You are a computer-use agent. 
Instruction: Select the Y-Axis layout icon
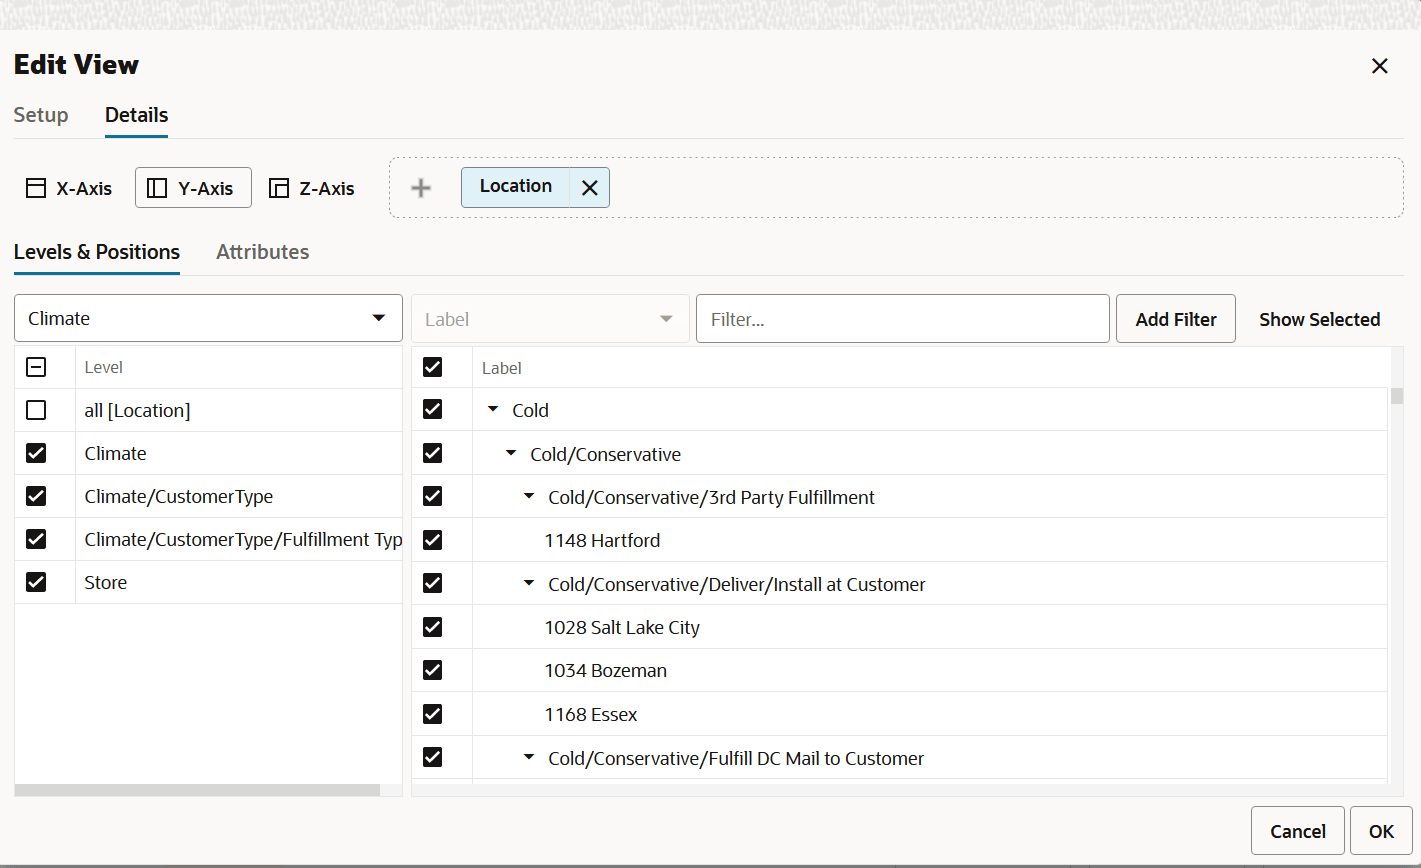click(157, 188)
